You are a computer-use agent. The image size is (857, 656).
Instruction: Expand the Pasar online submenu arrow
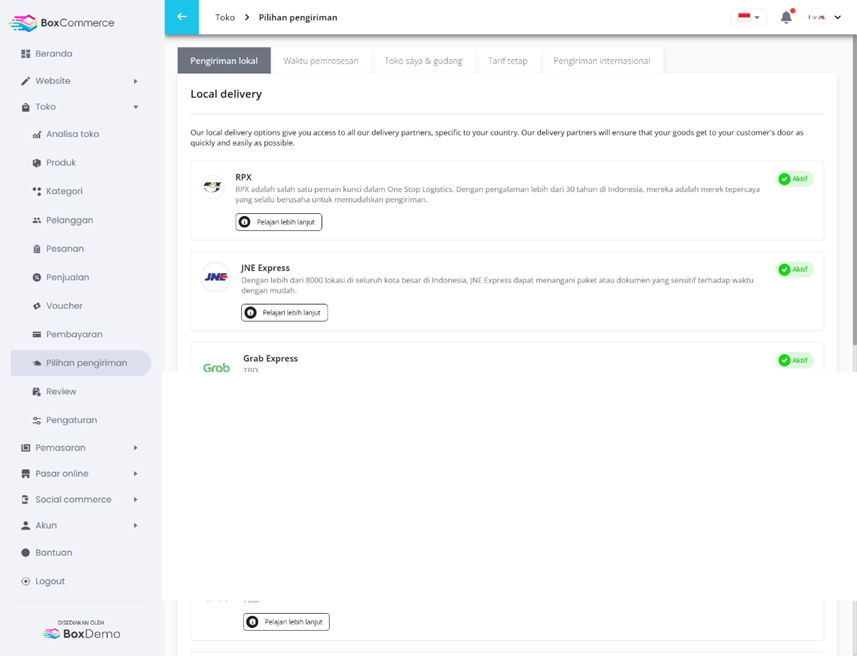[x=136, y=474]
